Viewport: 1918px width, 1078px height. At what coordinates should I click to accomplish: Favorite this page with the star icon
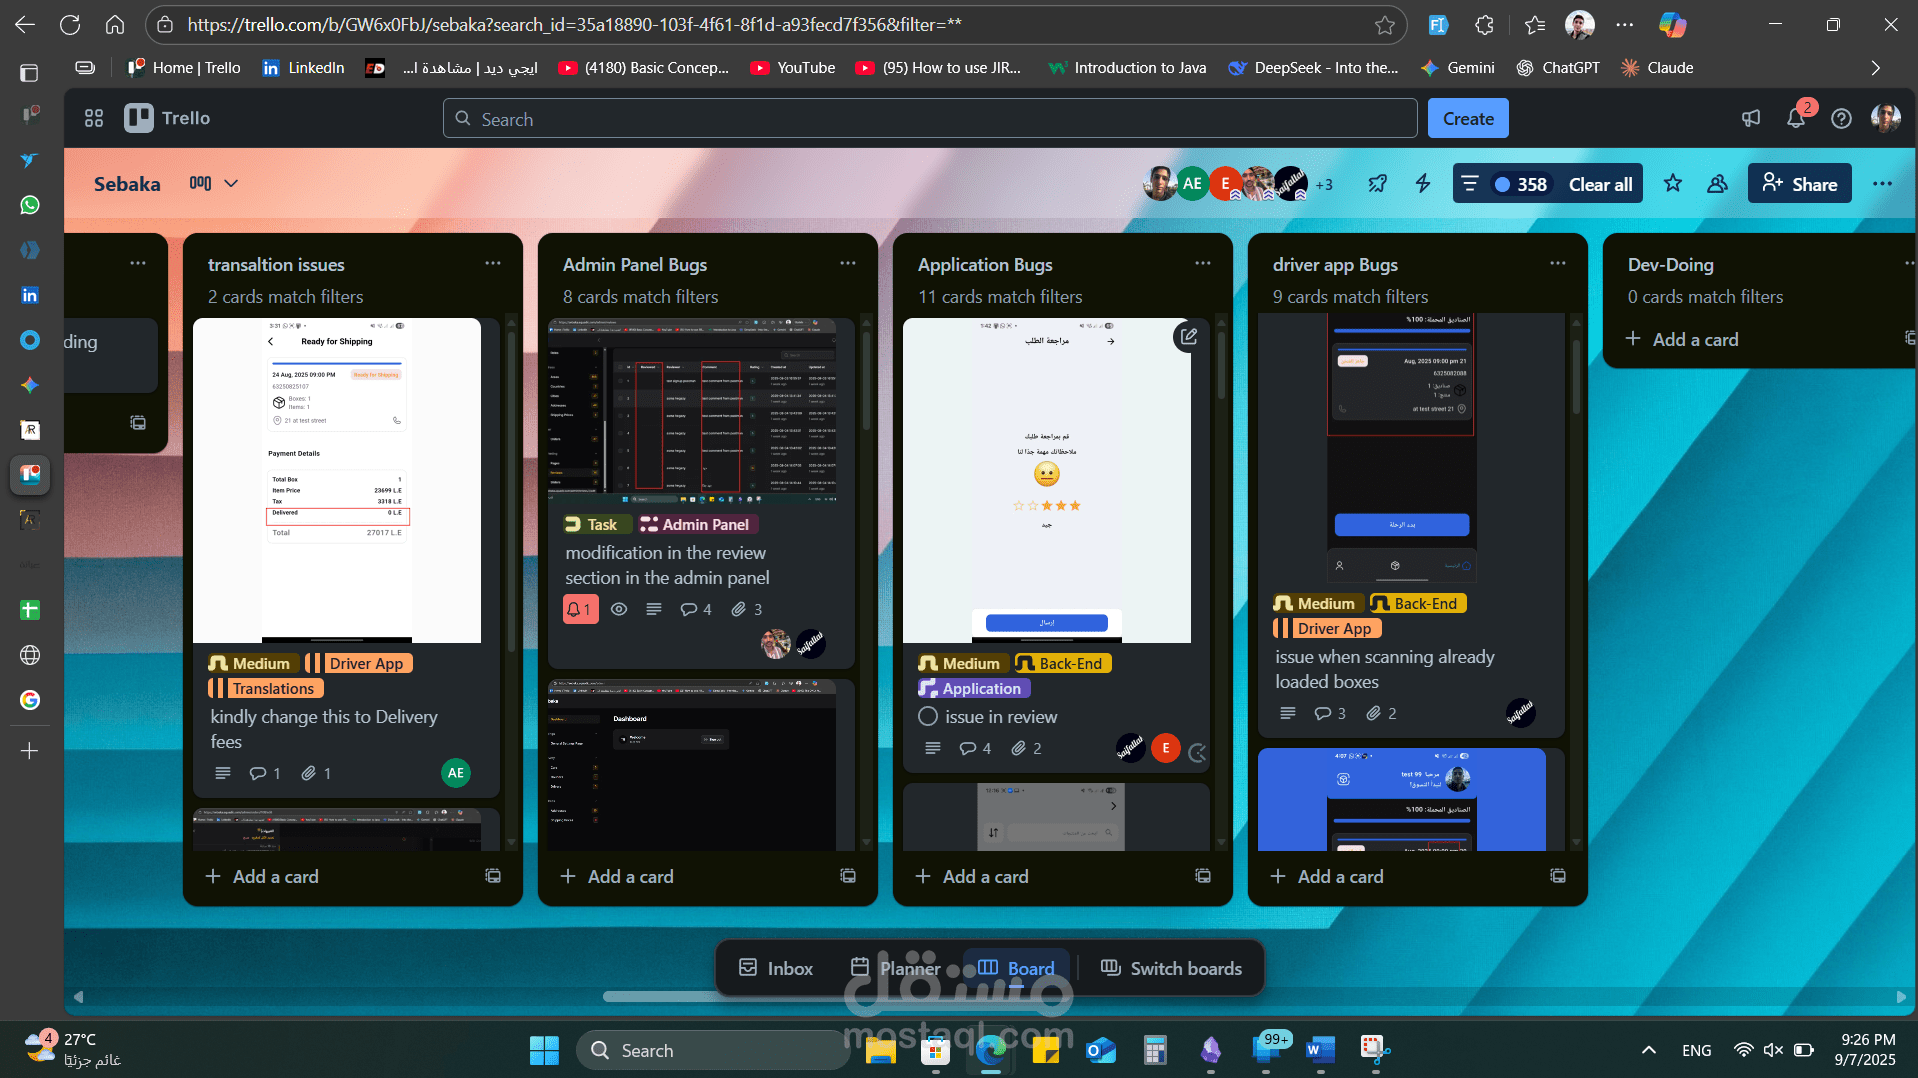(x=1385, y=25)
